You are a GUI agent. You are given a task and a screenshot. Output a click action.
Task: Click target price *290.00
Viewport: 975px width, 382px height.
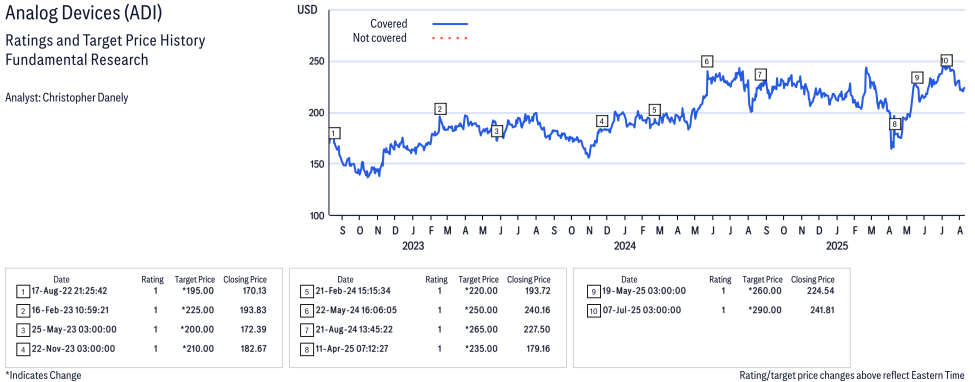(x=766, y=310)
